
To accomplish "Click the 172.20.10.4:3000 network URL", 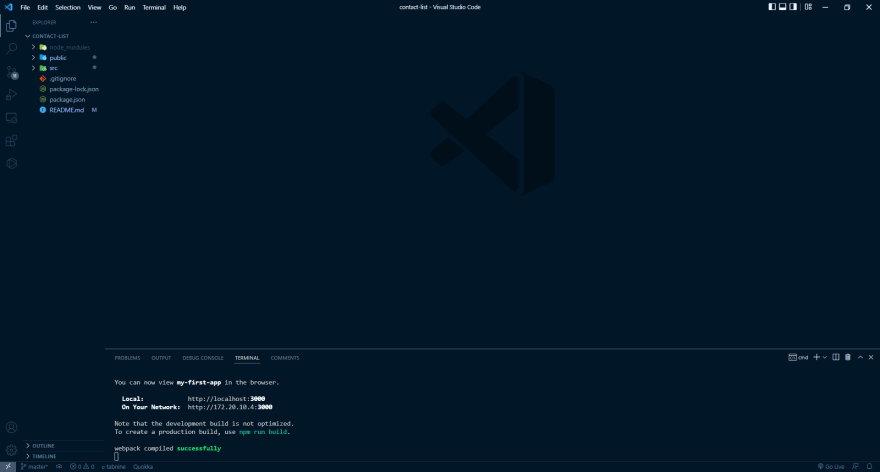I will click(x=230, y=407).
